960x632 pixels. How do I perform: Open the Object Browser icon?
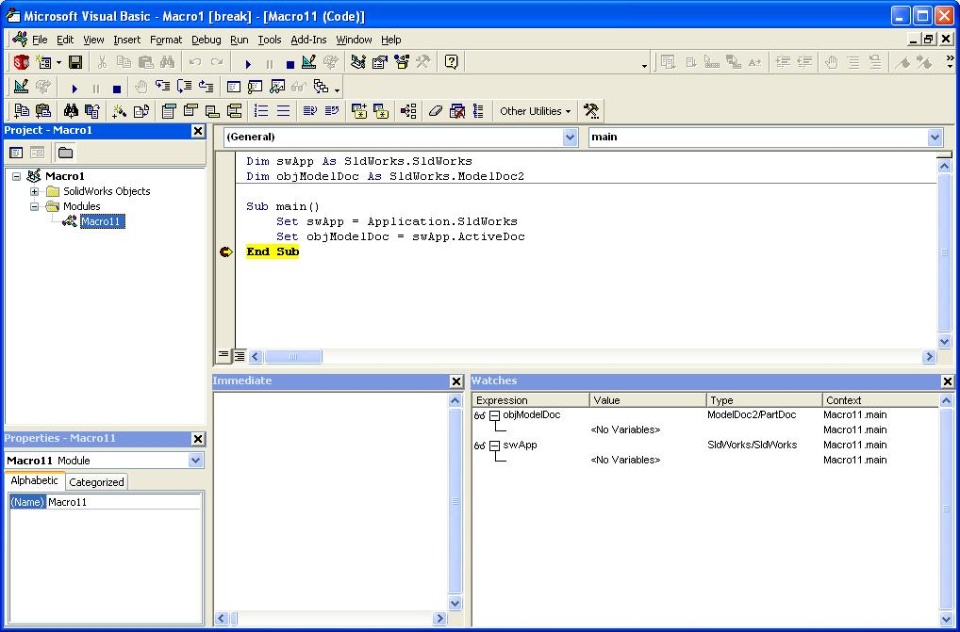click(x=402, y=62)
